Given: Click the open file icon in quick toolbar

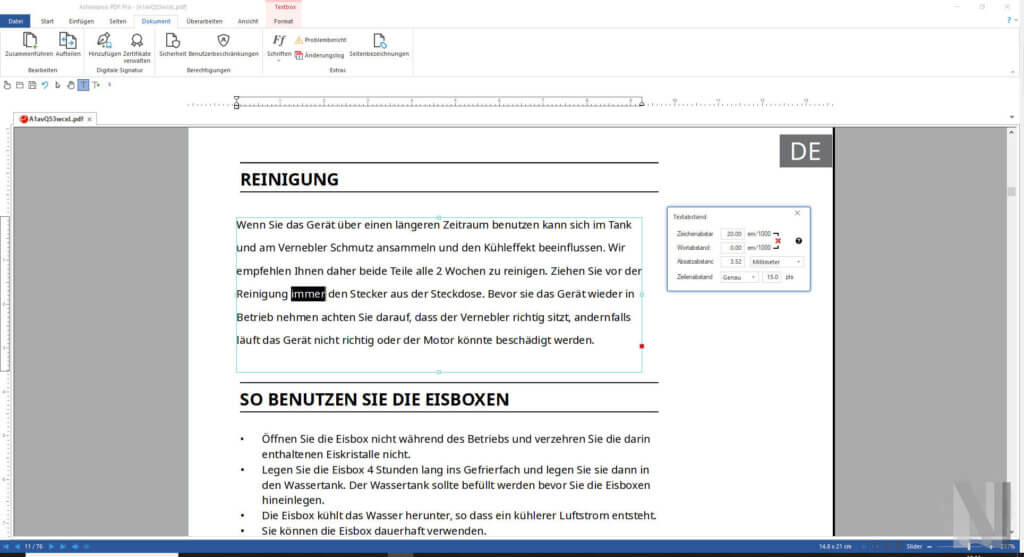Looking at the screenshot, I should 20,85.
